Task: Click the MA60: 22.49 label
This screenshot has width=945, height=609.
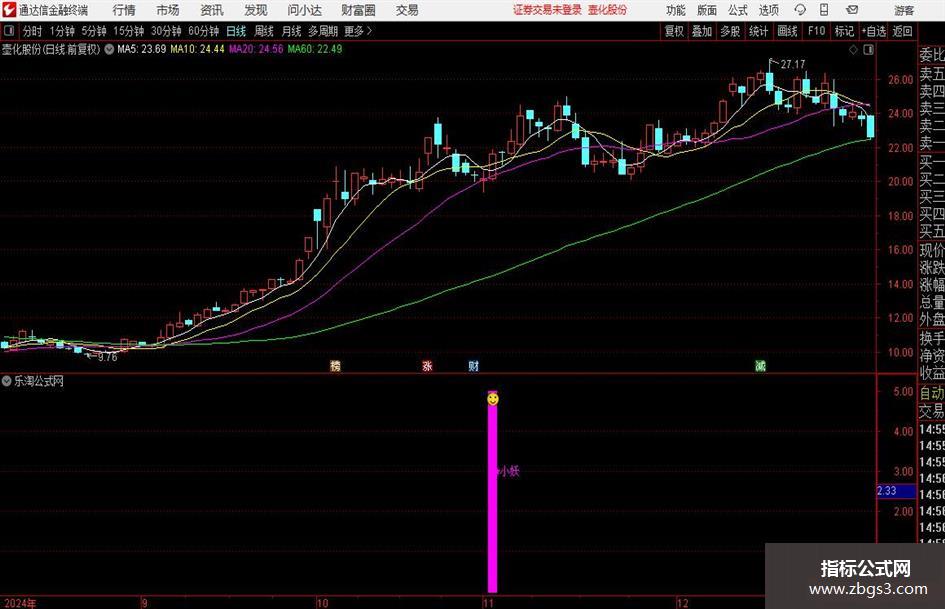Action: 315,49
